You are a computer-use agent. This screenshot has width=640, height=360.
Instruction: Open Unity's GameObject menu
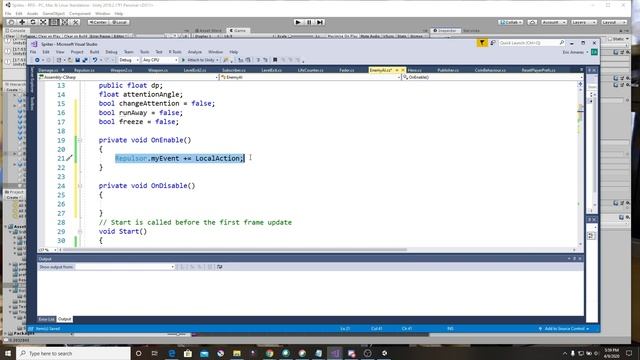click(53, 13)
